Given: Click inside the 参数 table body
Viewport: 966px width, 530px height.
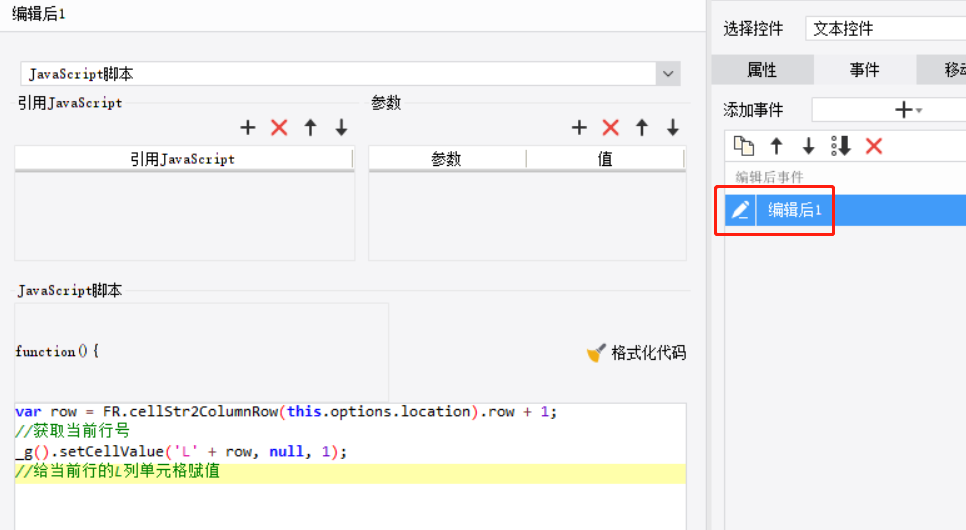Looking at the screenshot, I should coord(527,216).
